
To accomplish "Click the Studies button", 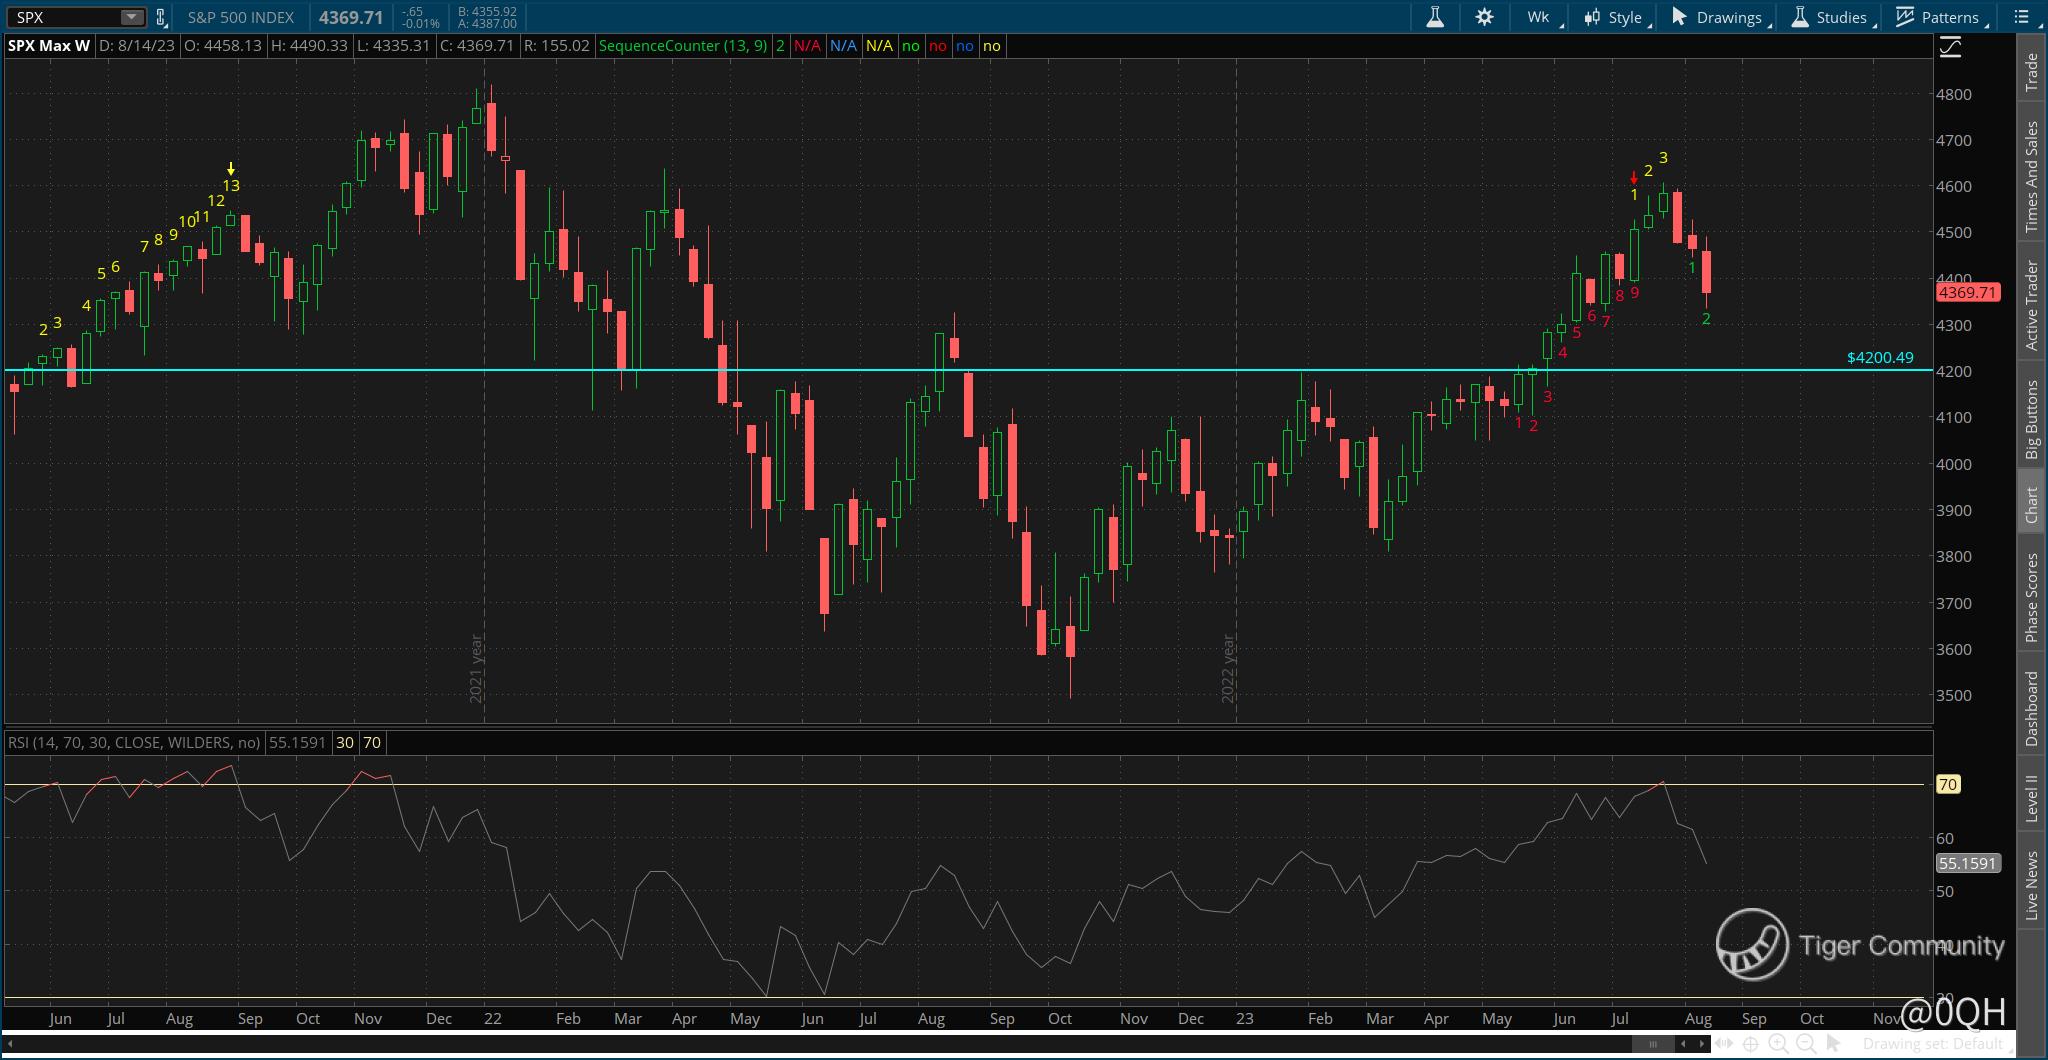I will pyautogui.click(x=1829, y=17).
